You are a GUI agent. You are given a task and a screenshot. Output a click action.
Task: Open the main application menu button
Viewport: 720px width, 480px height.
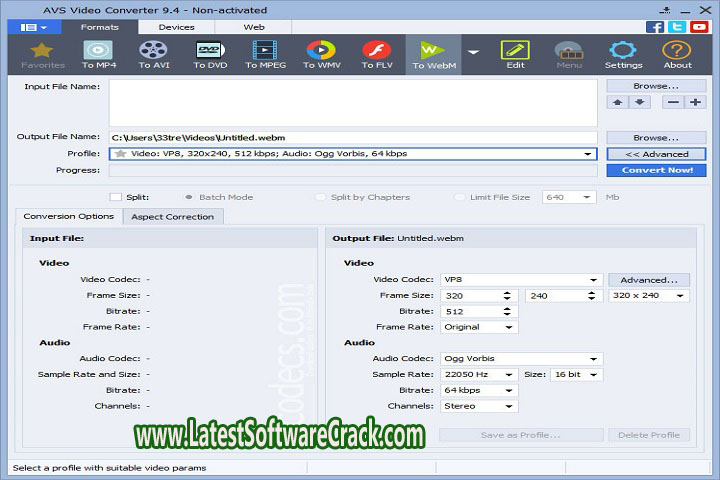click(x=34, y=27)
